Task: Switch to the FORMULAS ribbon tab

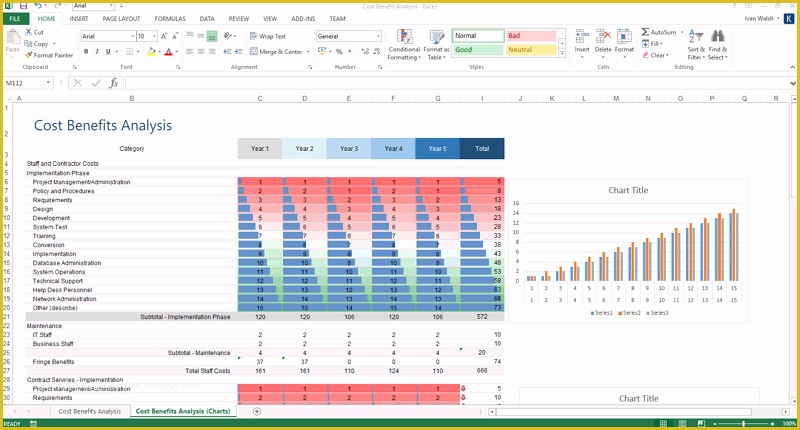Action: pos(170,18)
